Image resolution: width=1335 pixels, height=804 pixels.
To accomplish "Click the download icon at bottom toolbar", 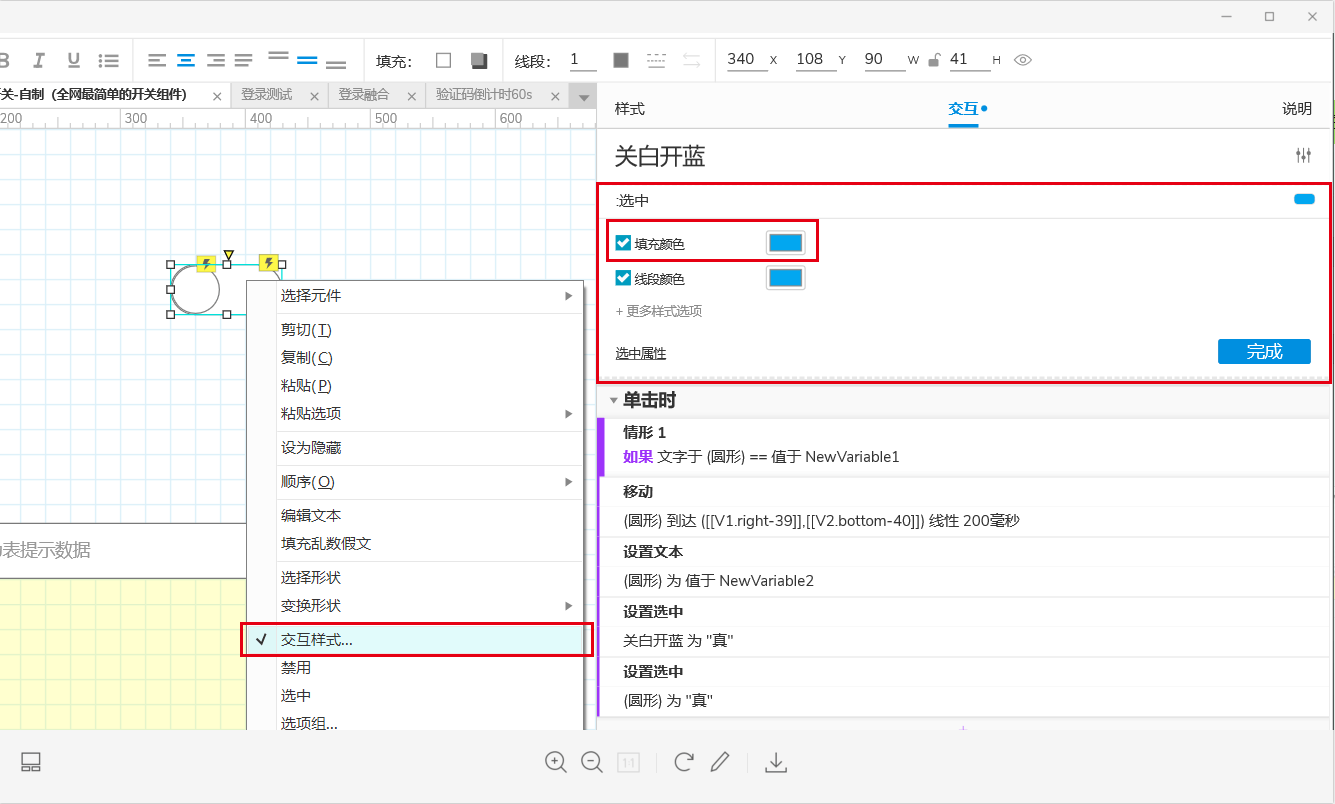I will pos(776,762).
